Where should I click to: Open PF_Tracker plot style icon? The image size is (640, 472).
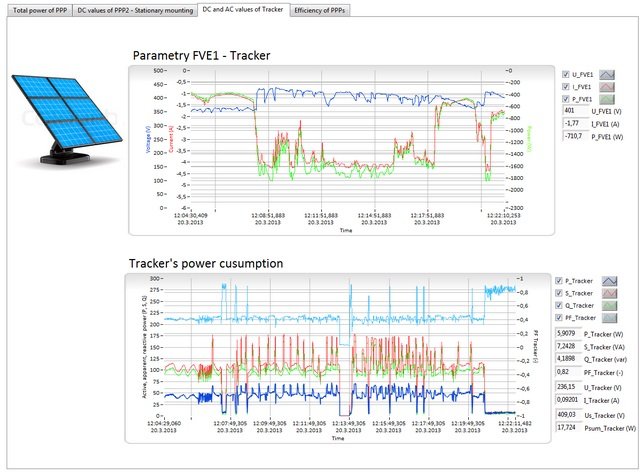(x=609, y=318)
